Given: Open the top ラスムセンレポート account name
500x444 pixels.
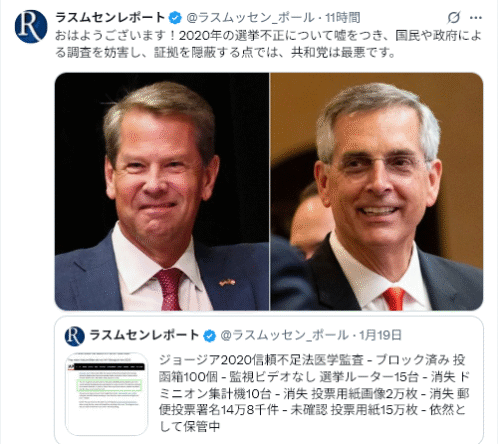Looking at the screenshot, I should coord(110,17).
